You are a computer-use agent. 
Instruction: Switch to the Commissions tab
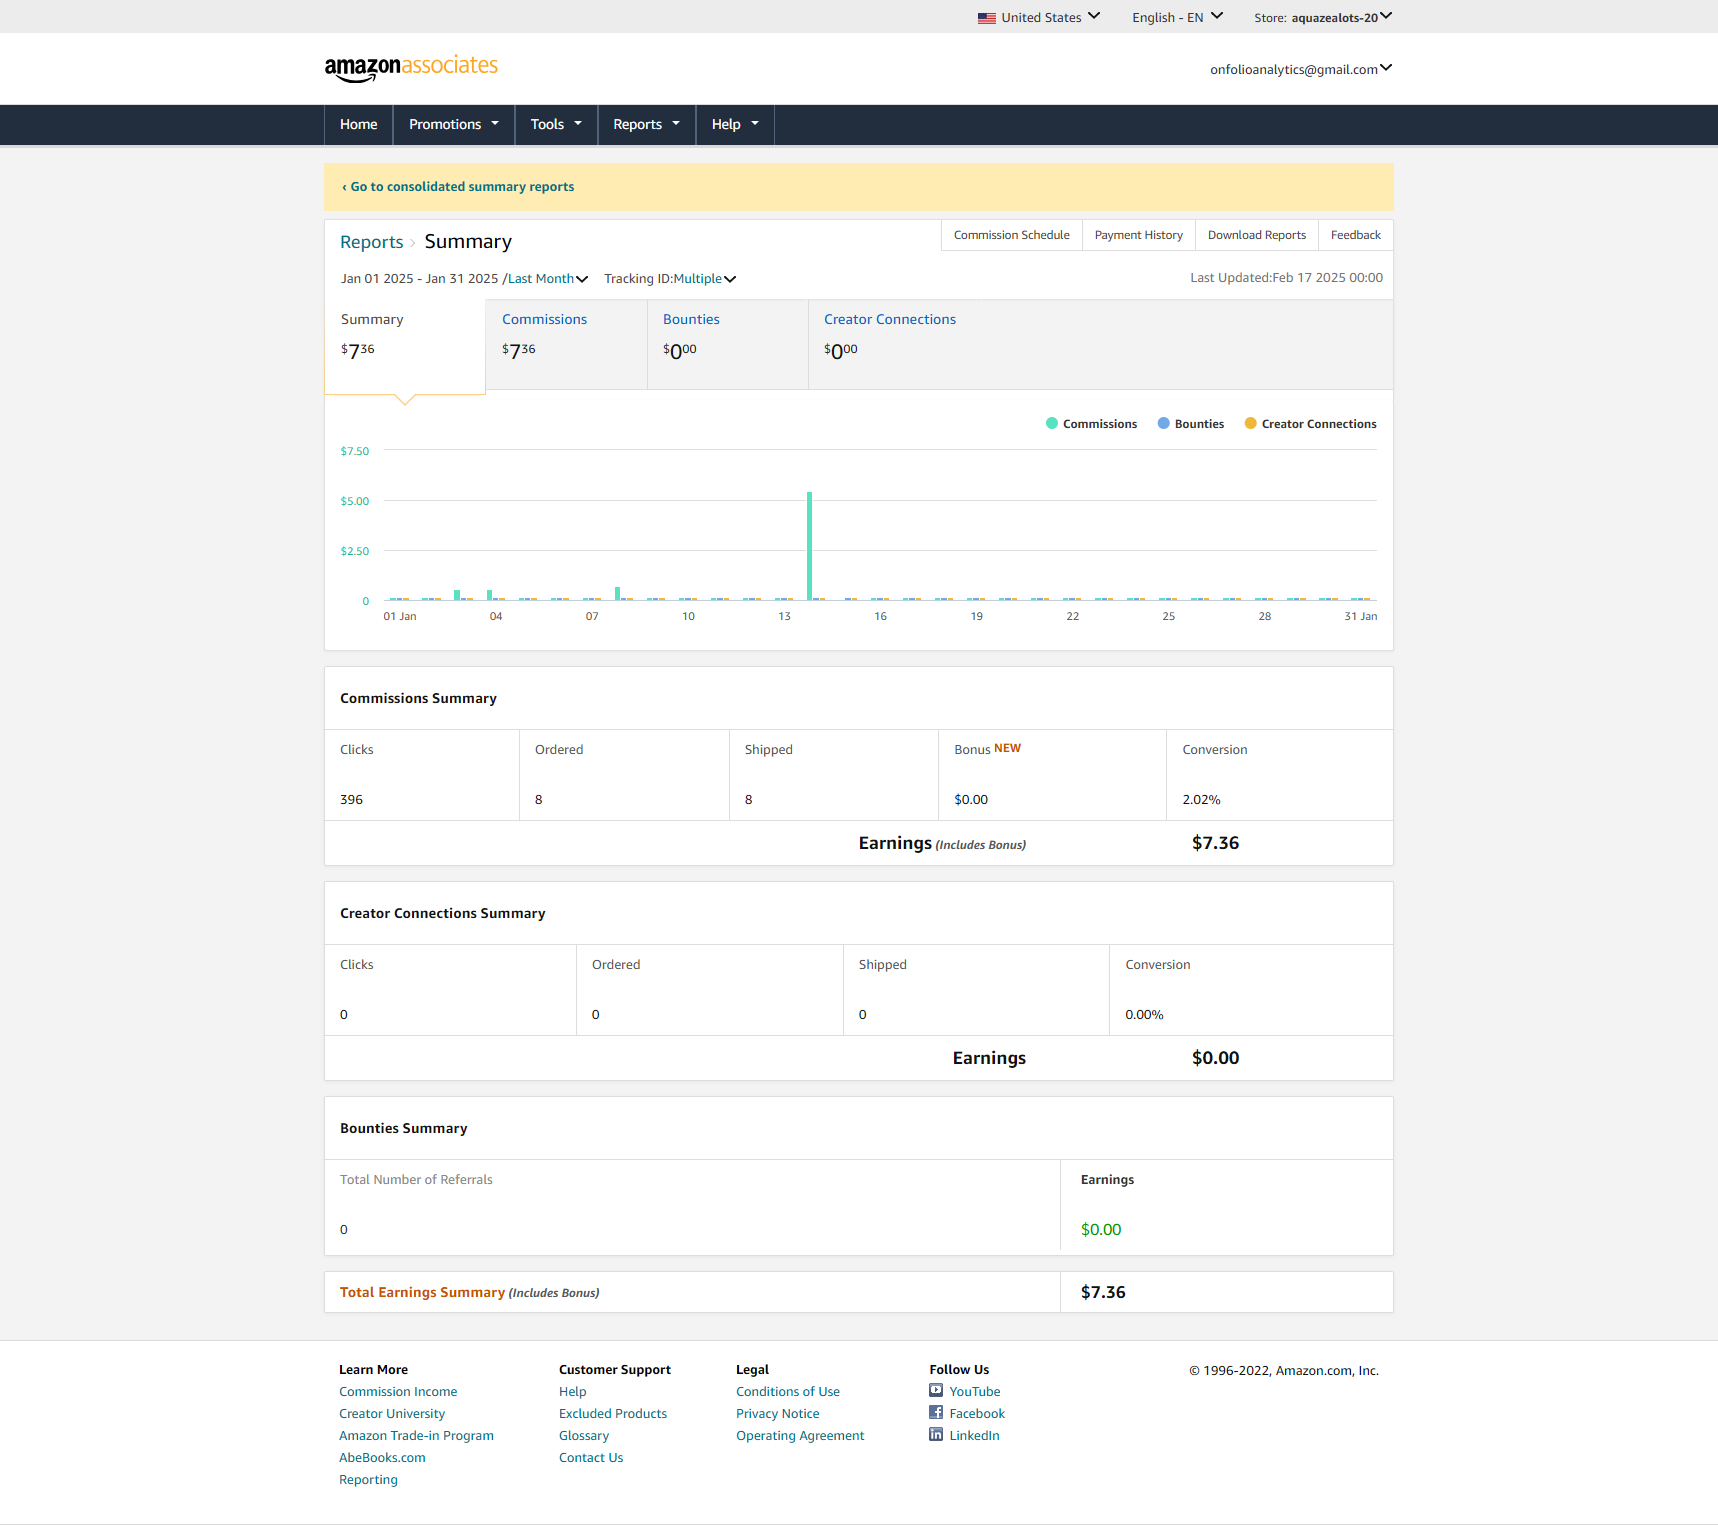[x=566, y=344]
